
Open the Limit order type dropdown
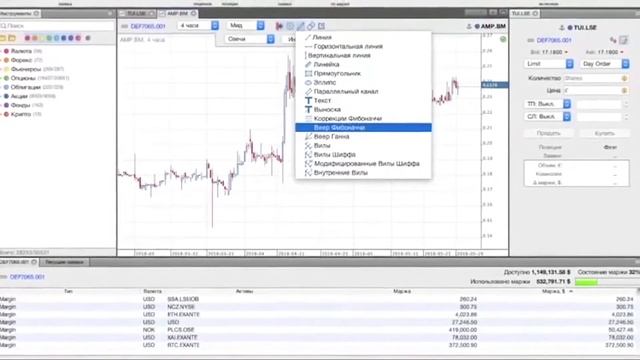pyautogui.click(x=549, y=64)
